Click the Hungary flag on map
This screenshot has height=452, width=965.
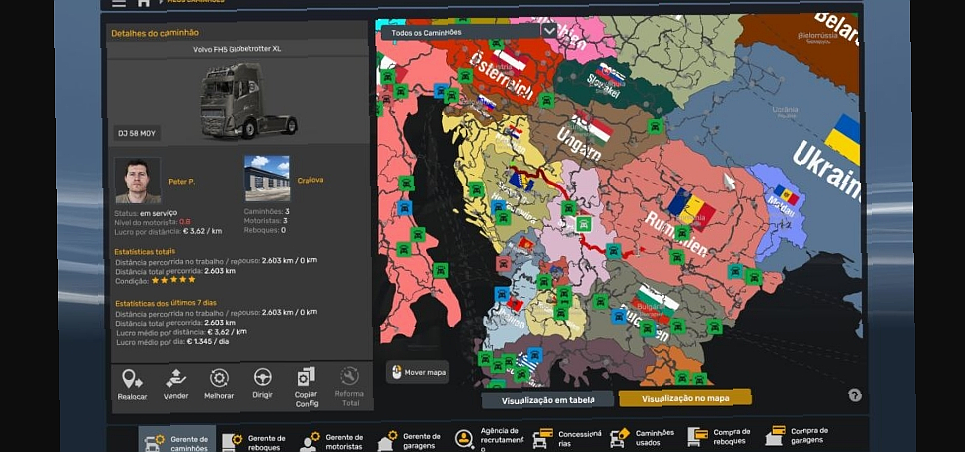coord(591,126)
